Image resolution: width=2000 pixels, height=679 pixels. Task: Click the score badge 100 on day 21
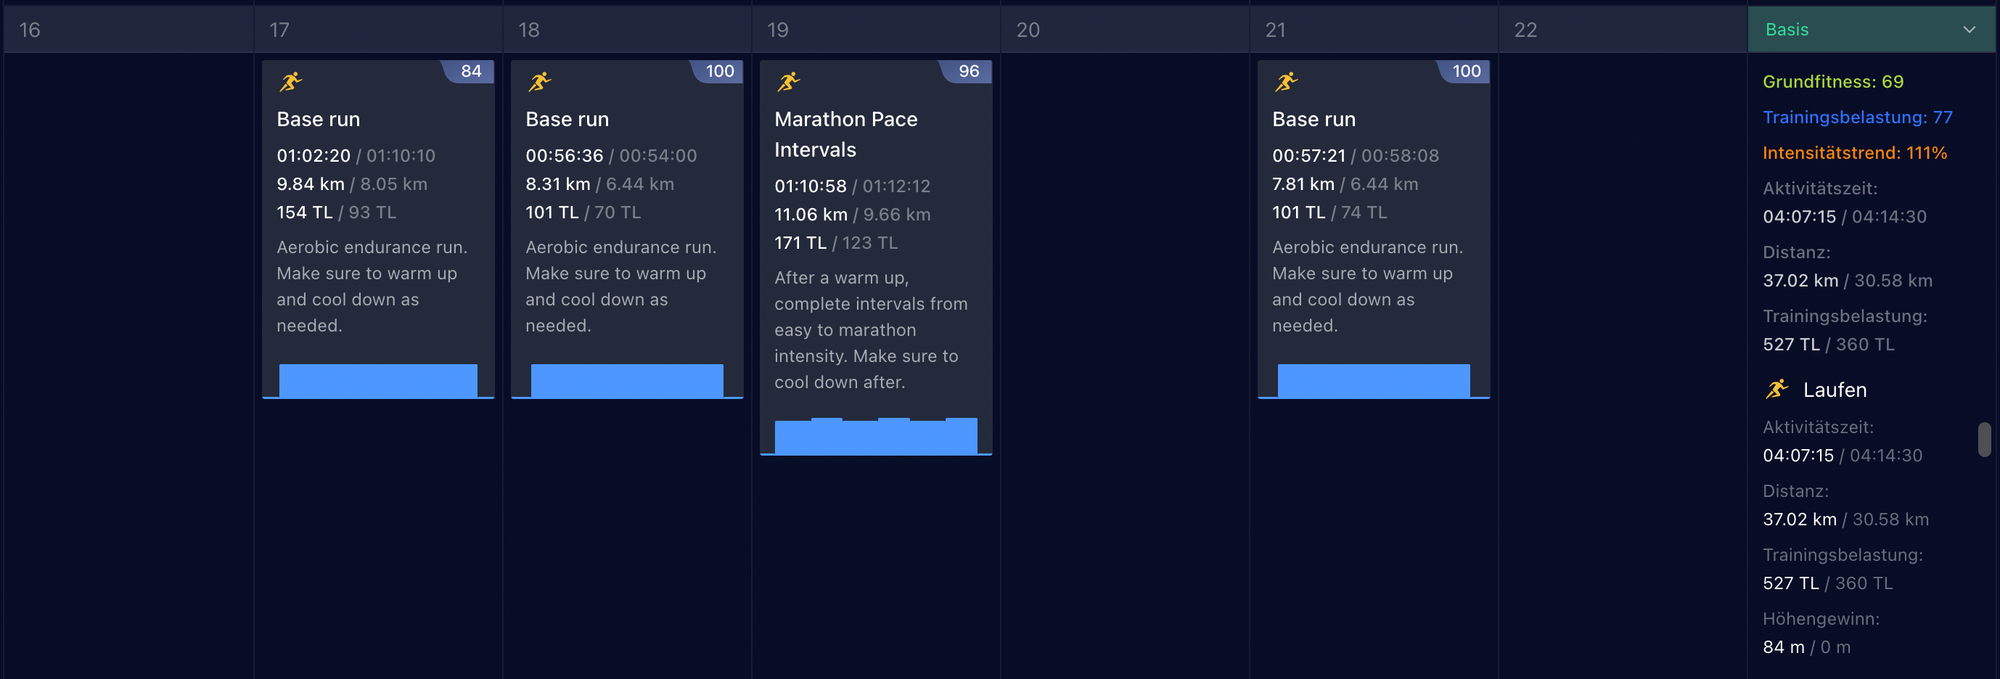coord(1466,71)
